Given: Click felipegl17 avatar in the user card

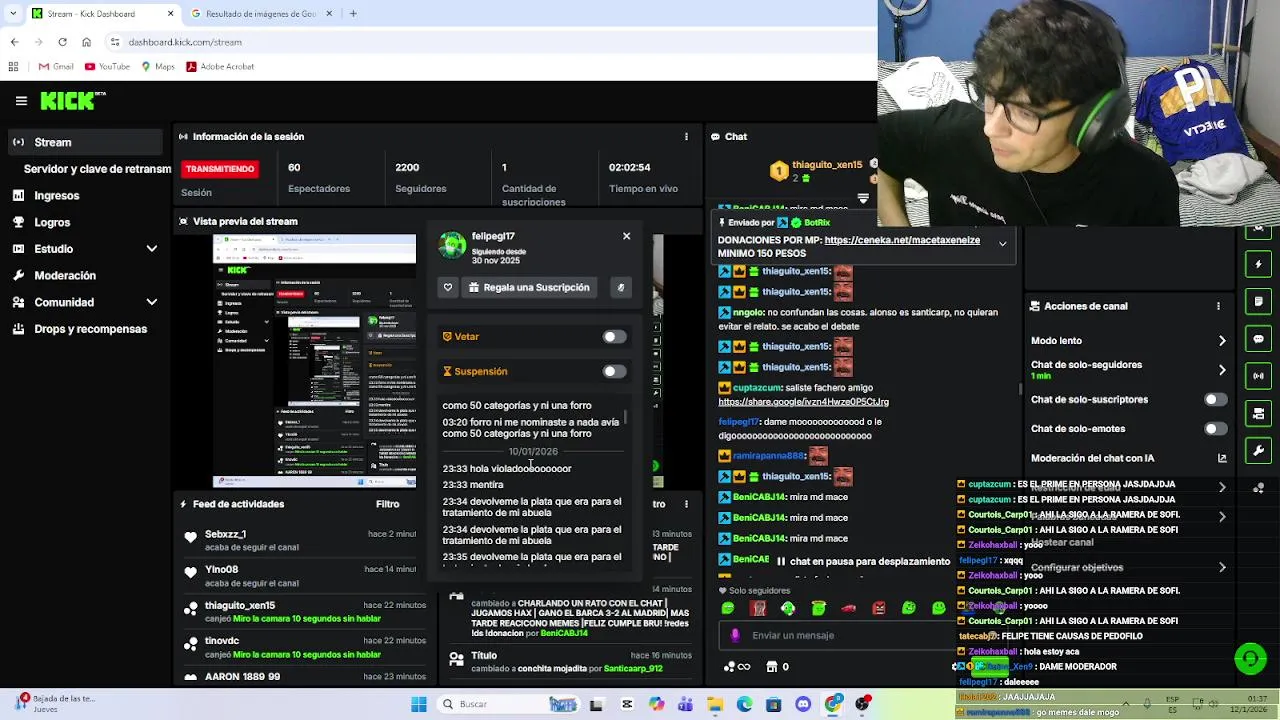Looking at the screenshot, I should coord(452,245).
